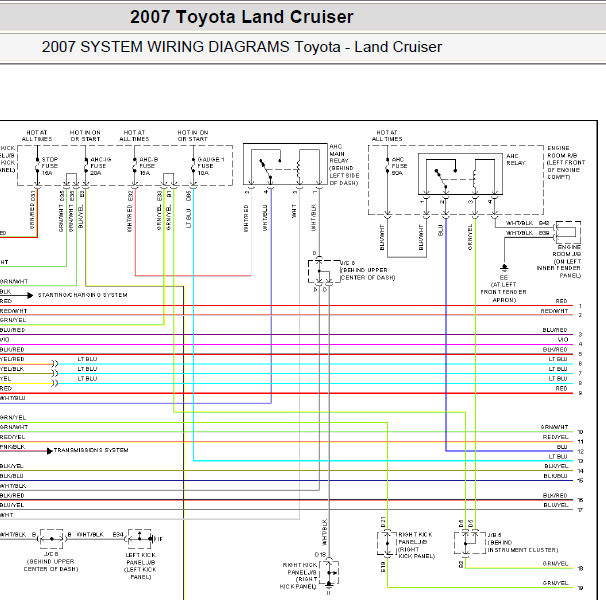Click the AHC 50A fuse element symbol
This screenshot has width=606, height=600.
(387, 166)
